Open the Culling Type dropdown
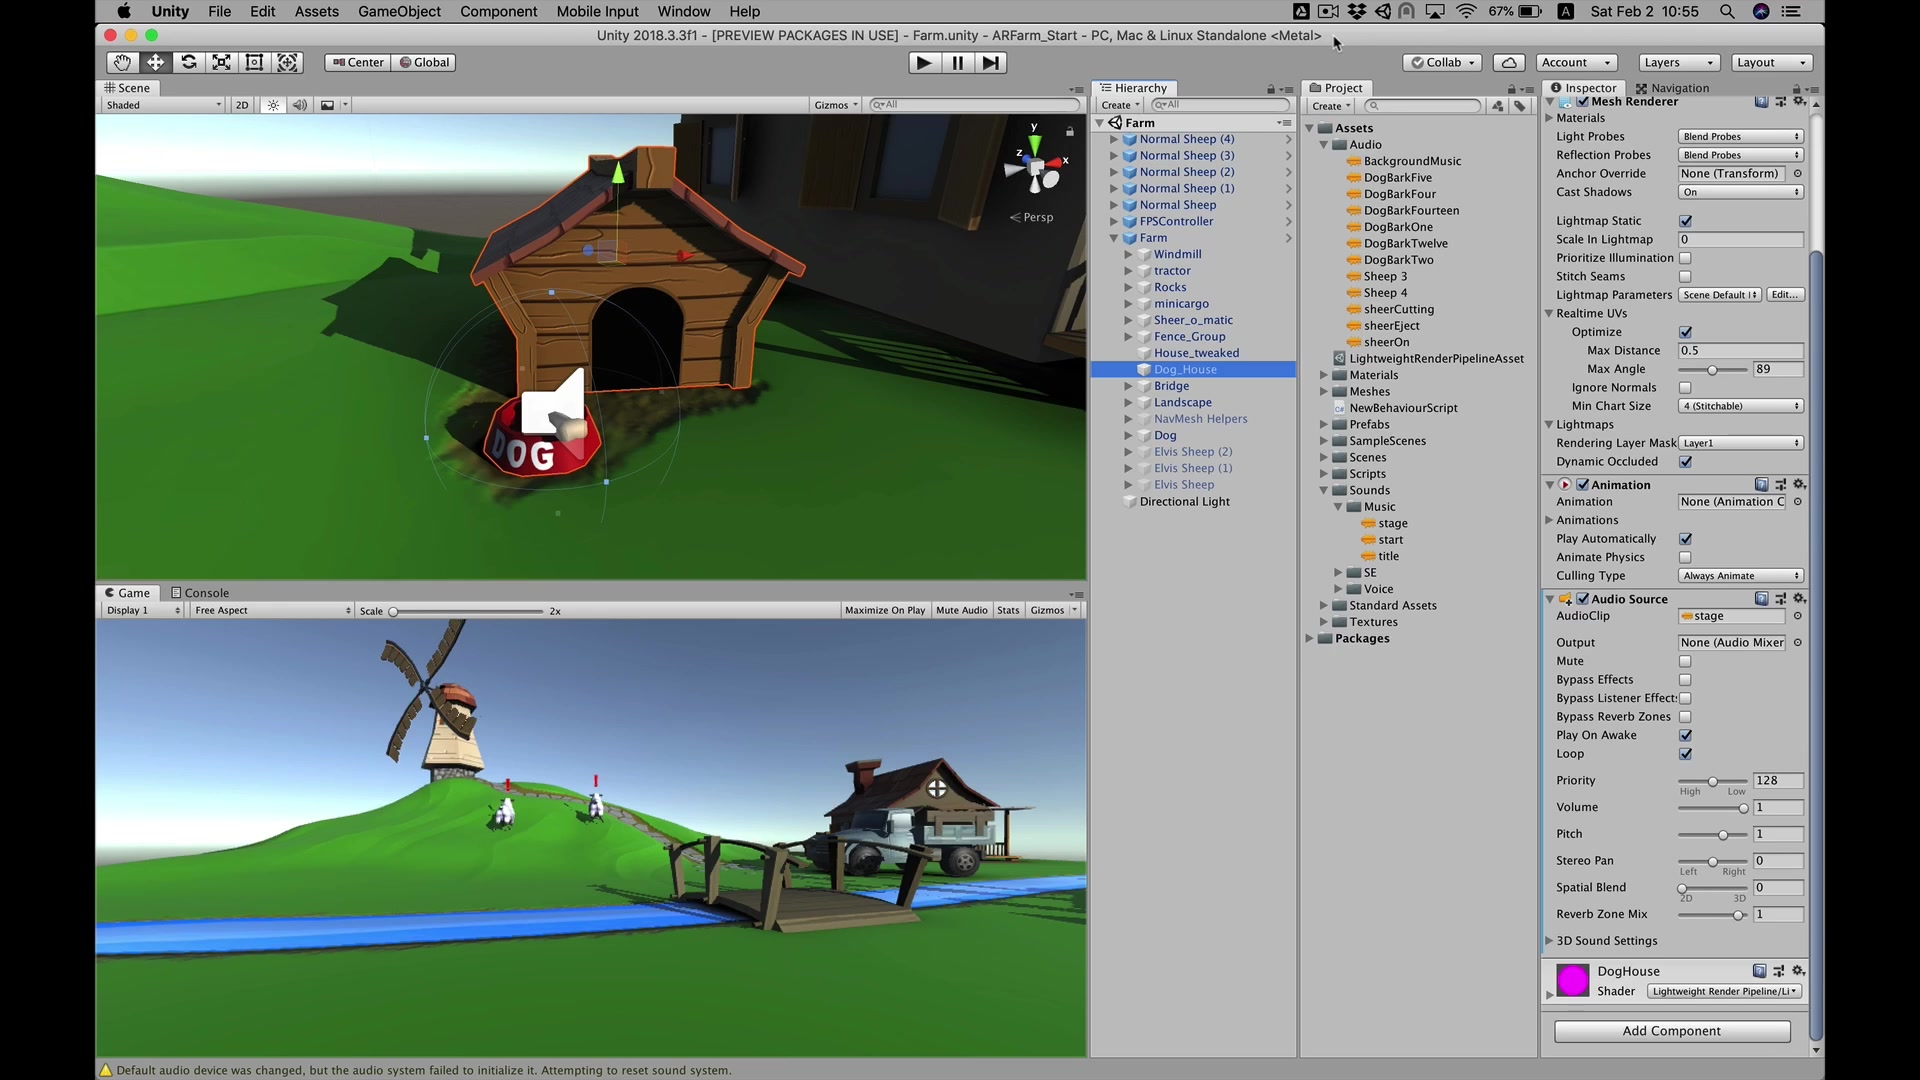 [1740, 575]
